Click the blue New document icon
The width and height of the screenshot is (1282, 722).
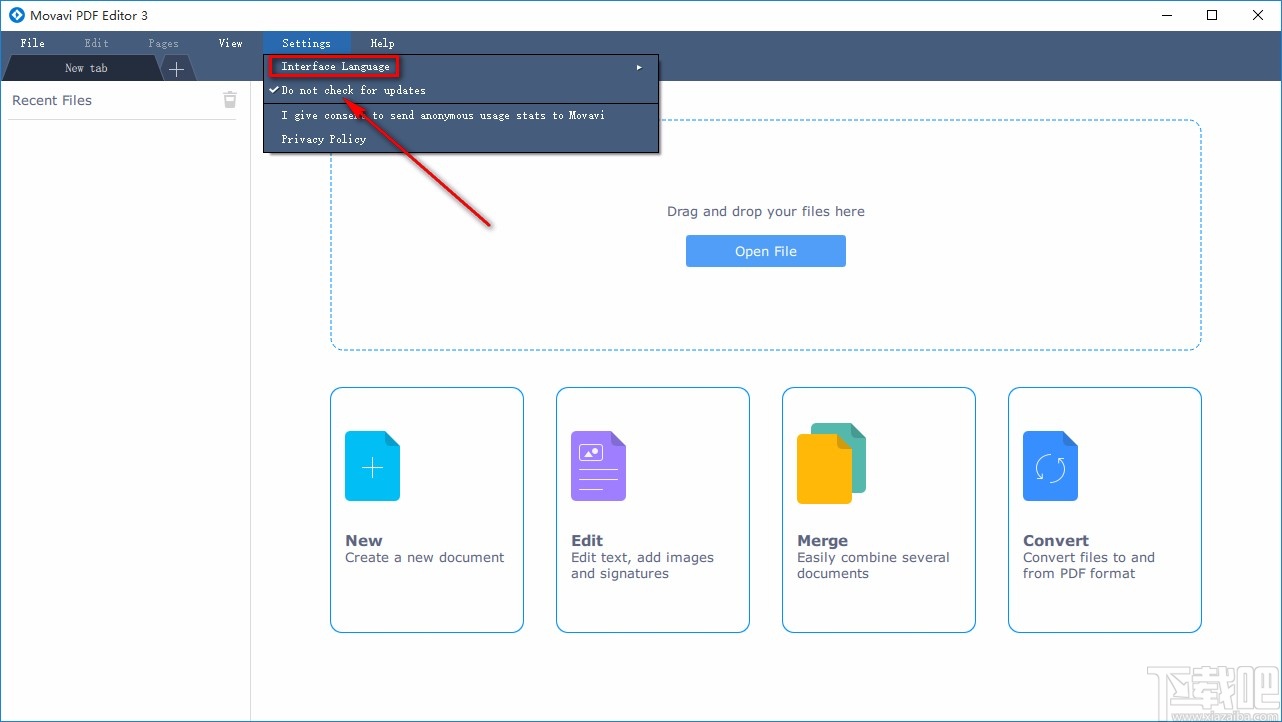(372, 466)
